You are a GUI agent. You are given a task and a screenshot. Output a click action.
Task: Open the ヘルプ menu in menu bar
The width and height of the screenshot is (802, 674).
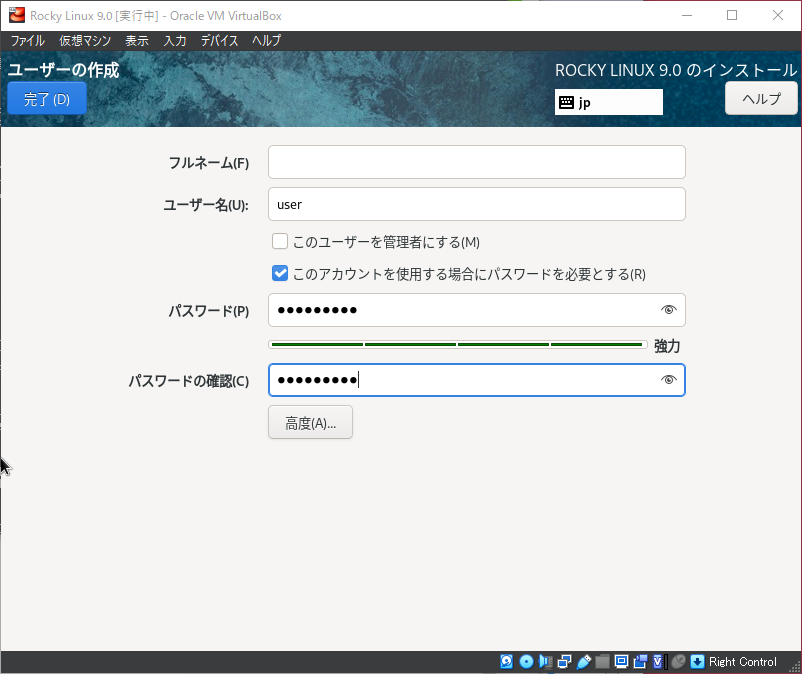[266, 40]
